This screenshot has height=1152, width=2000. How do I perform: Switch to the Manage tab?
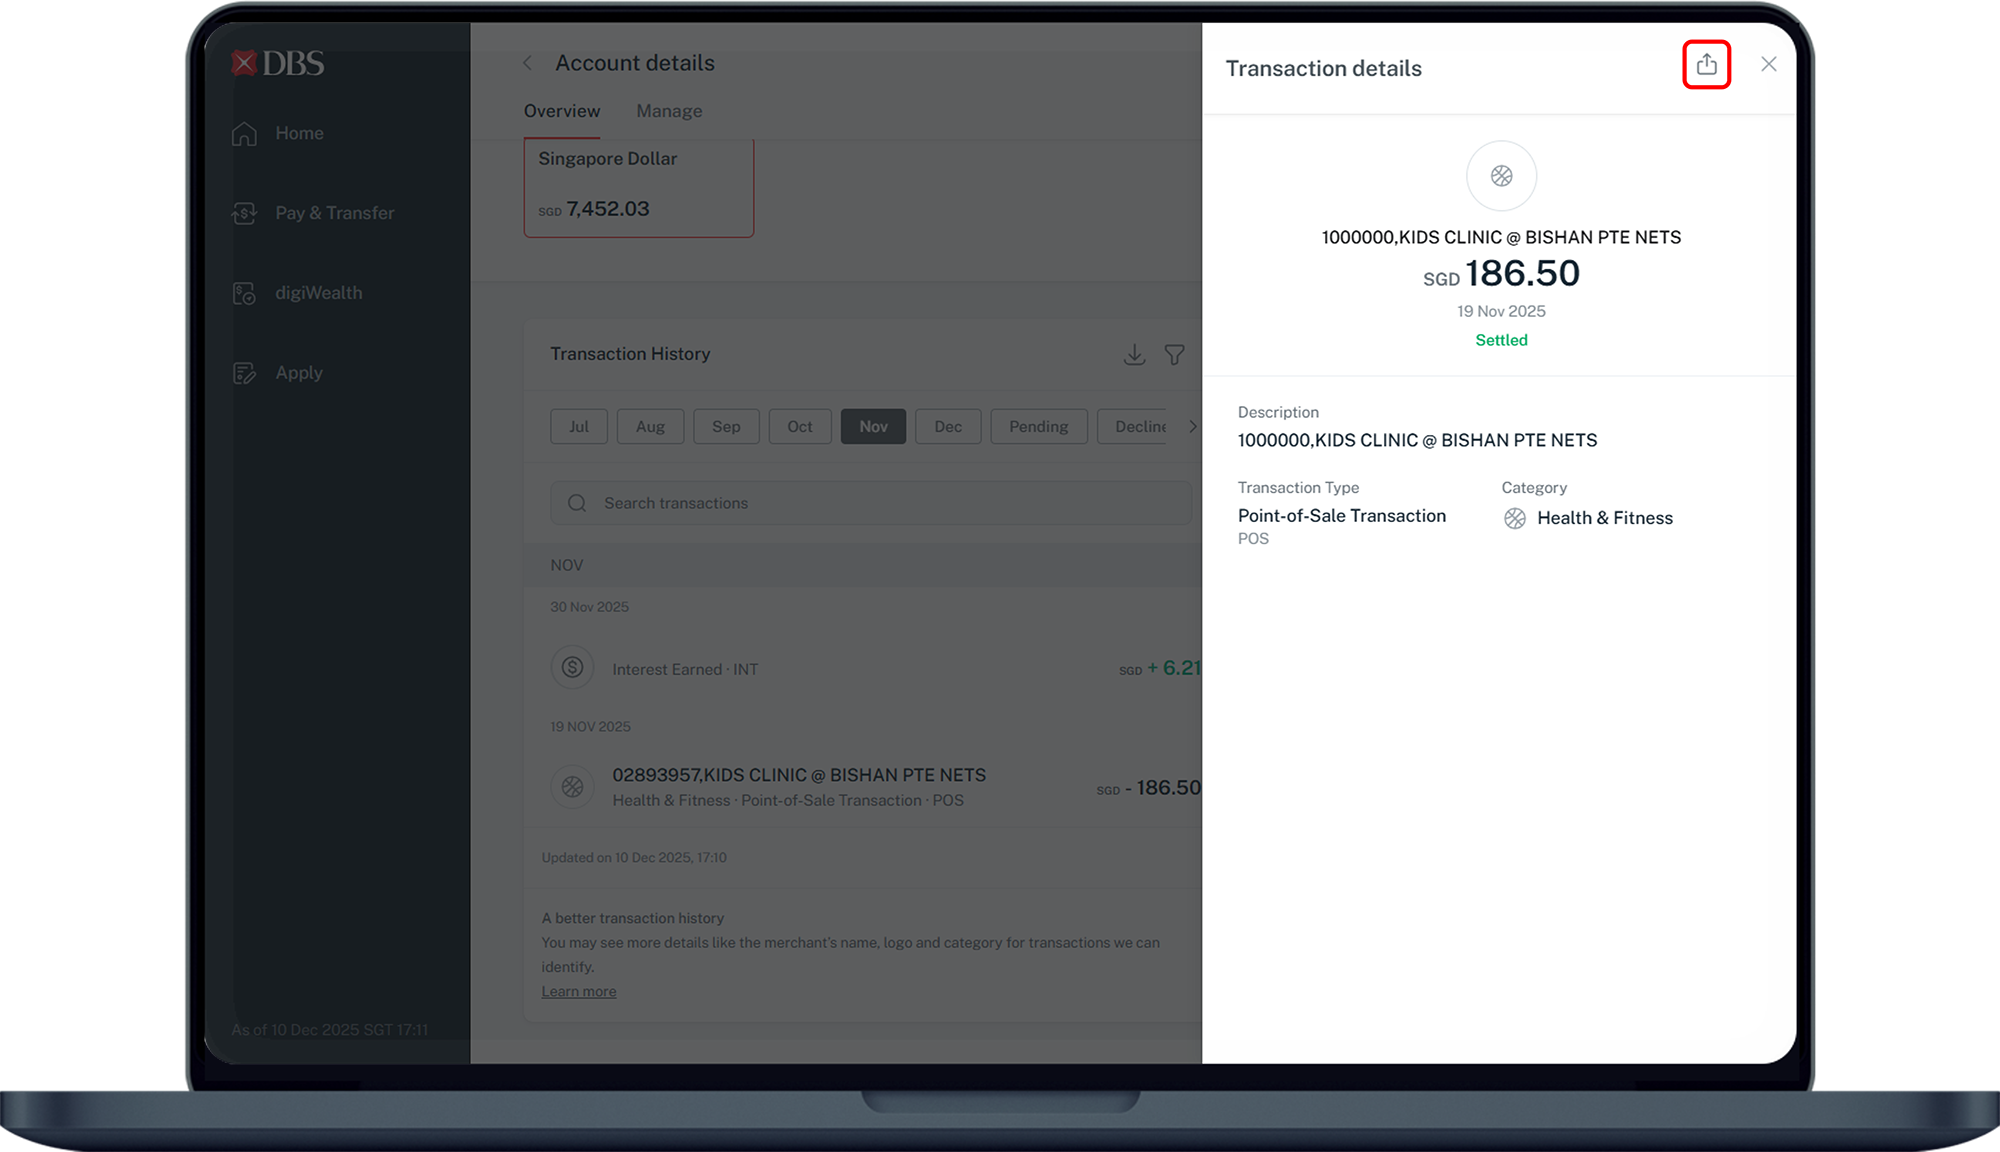pos(669,111)
